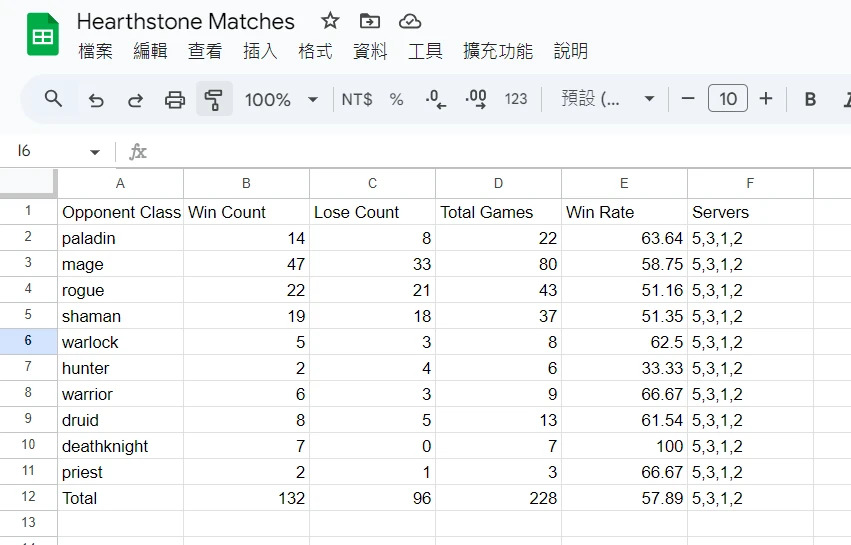Click the select-all corner box

29,183
